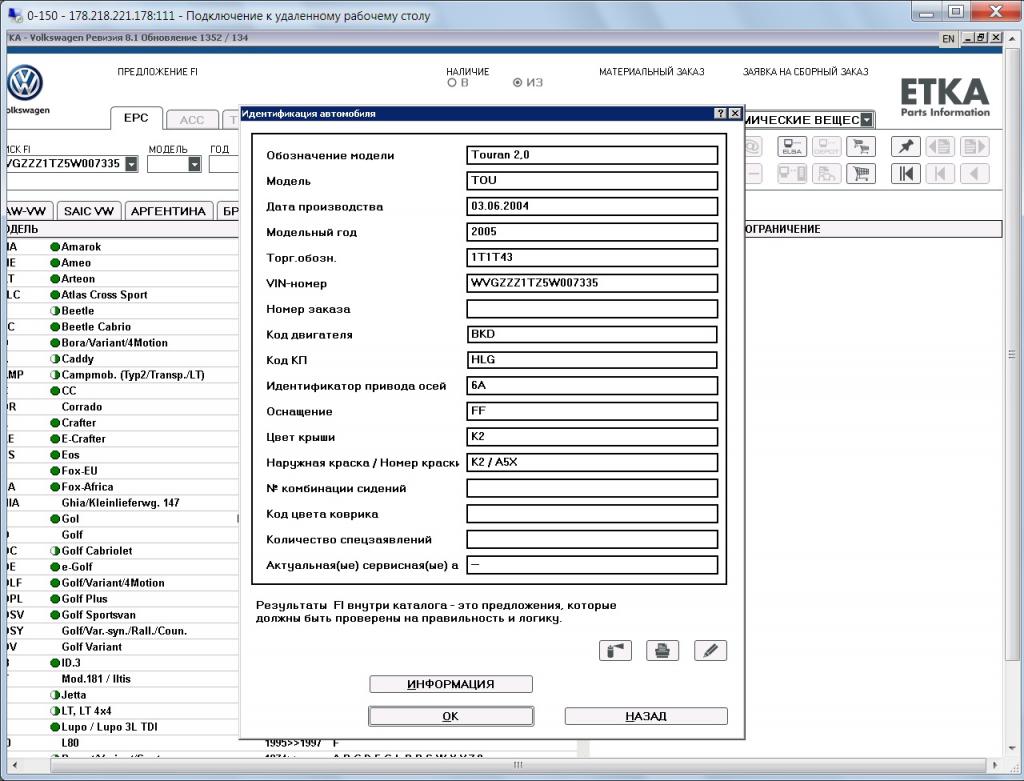
Task: Click the НАЗАД button
Action: 646,716
